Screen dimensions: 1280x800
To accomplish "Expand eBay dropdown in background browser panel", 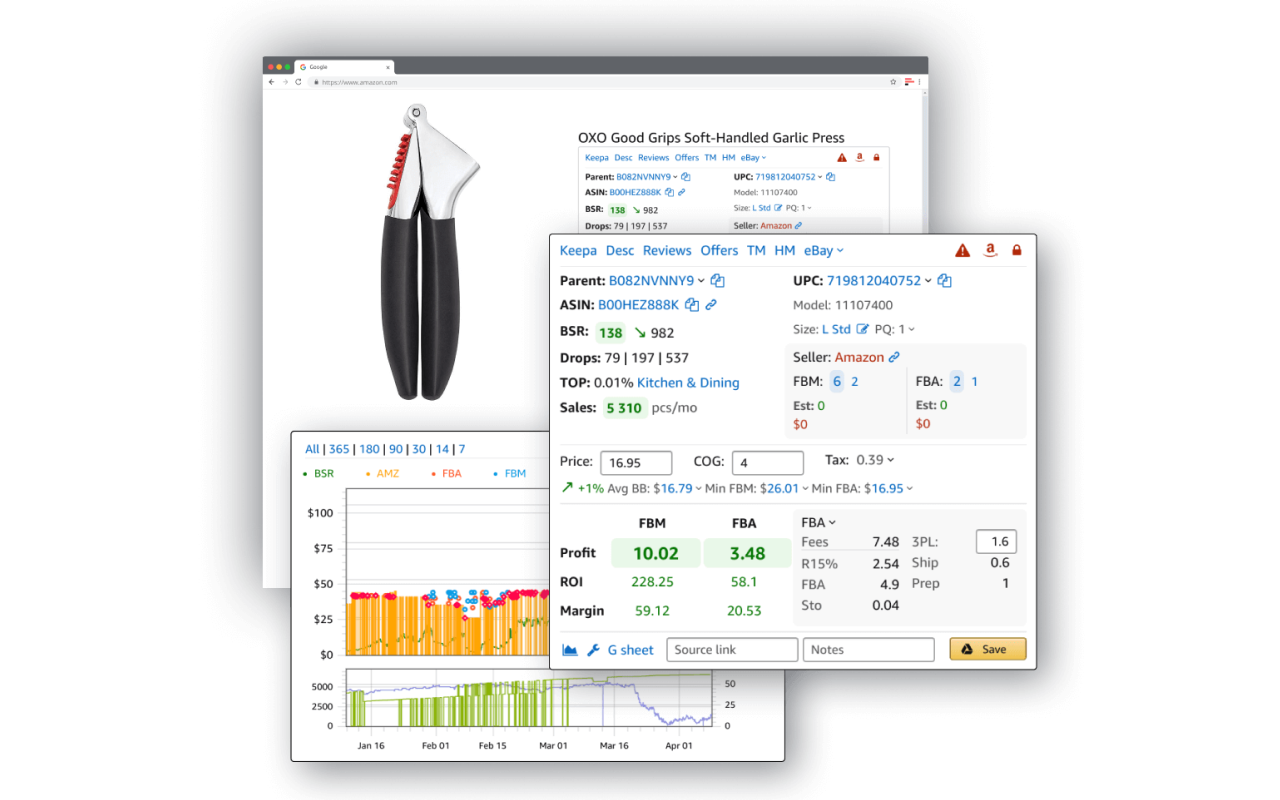I will point(753,157).
